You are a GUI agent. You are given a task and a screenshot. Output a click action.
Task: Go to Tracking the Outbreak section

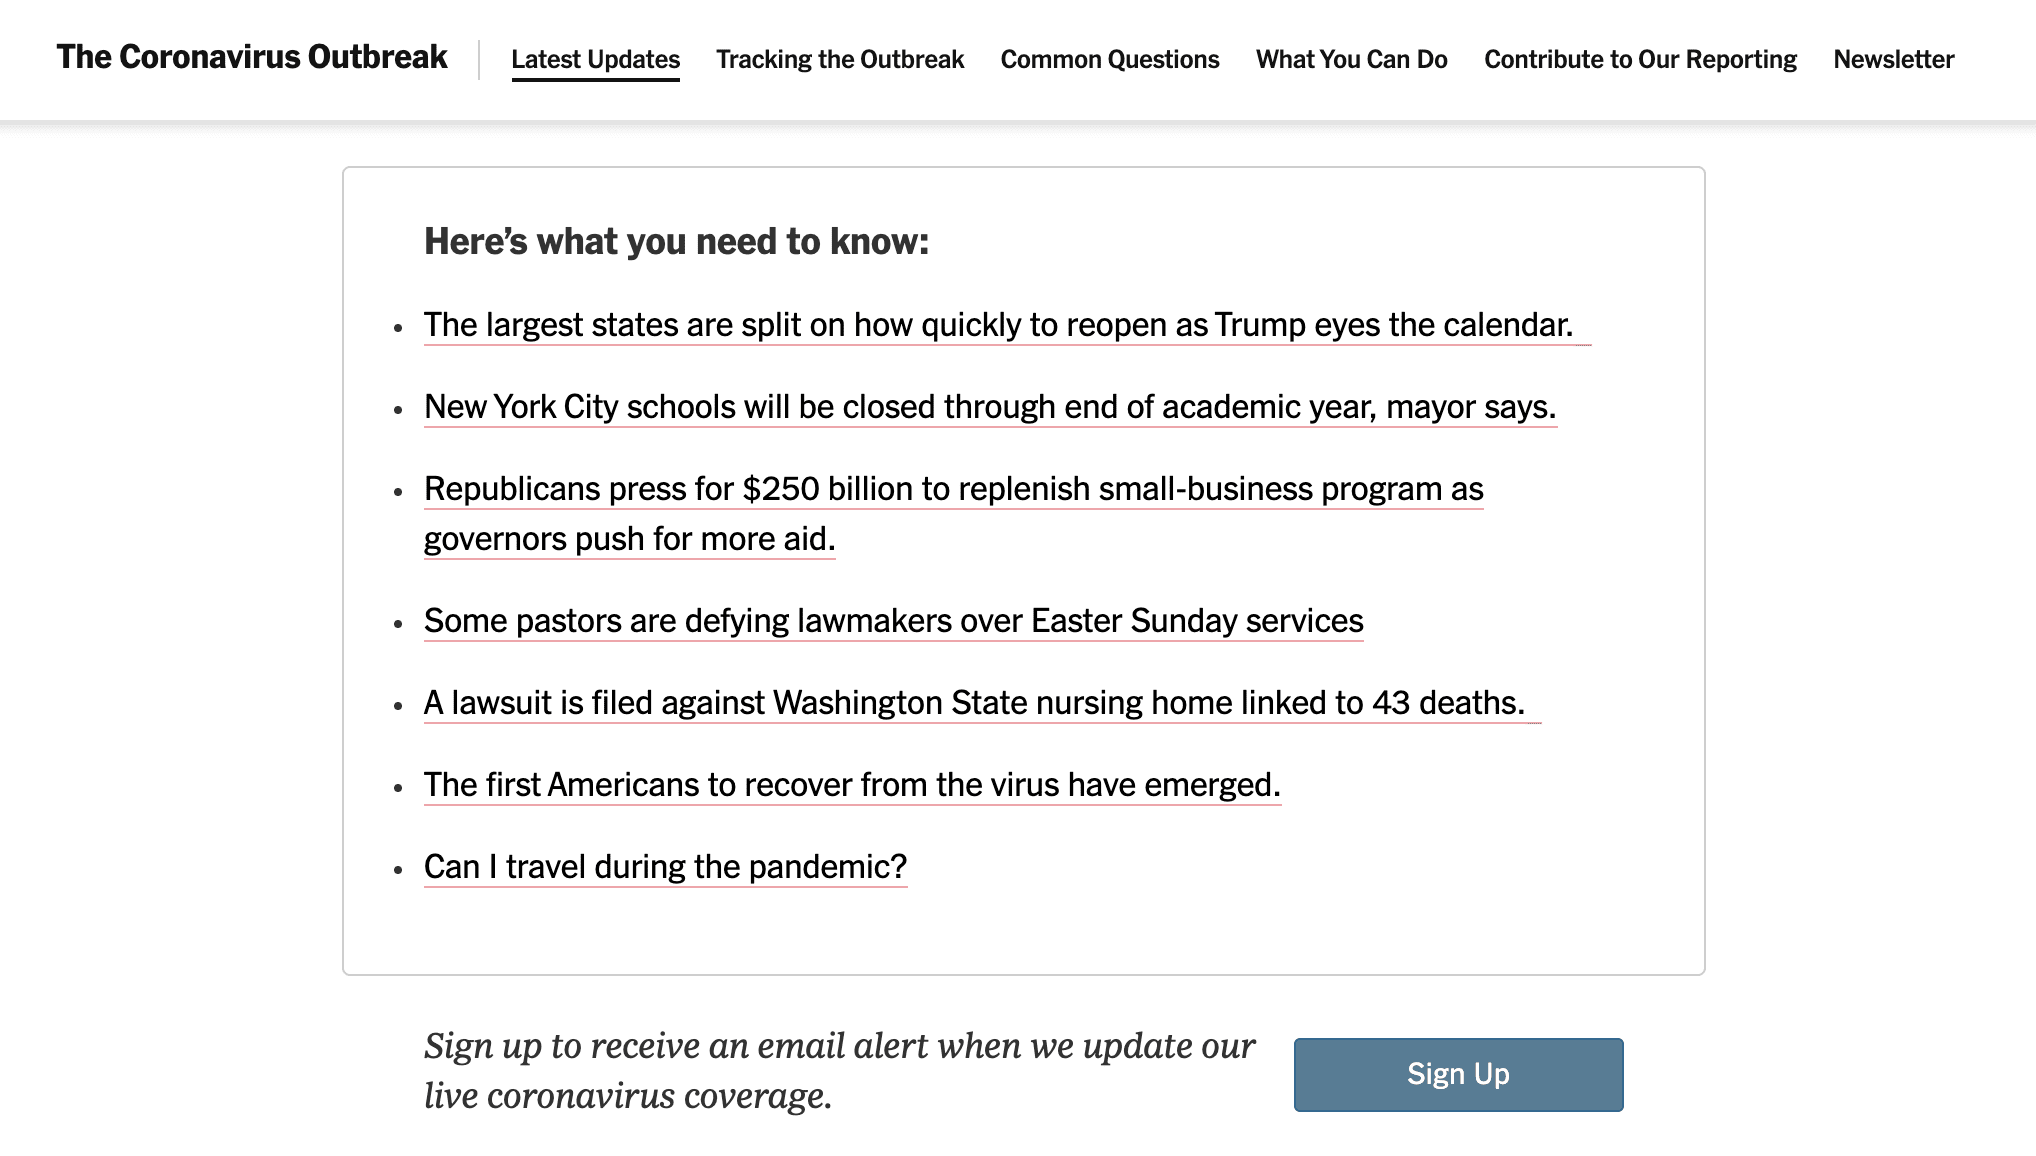point(839,59)
